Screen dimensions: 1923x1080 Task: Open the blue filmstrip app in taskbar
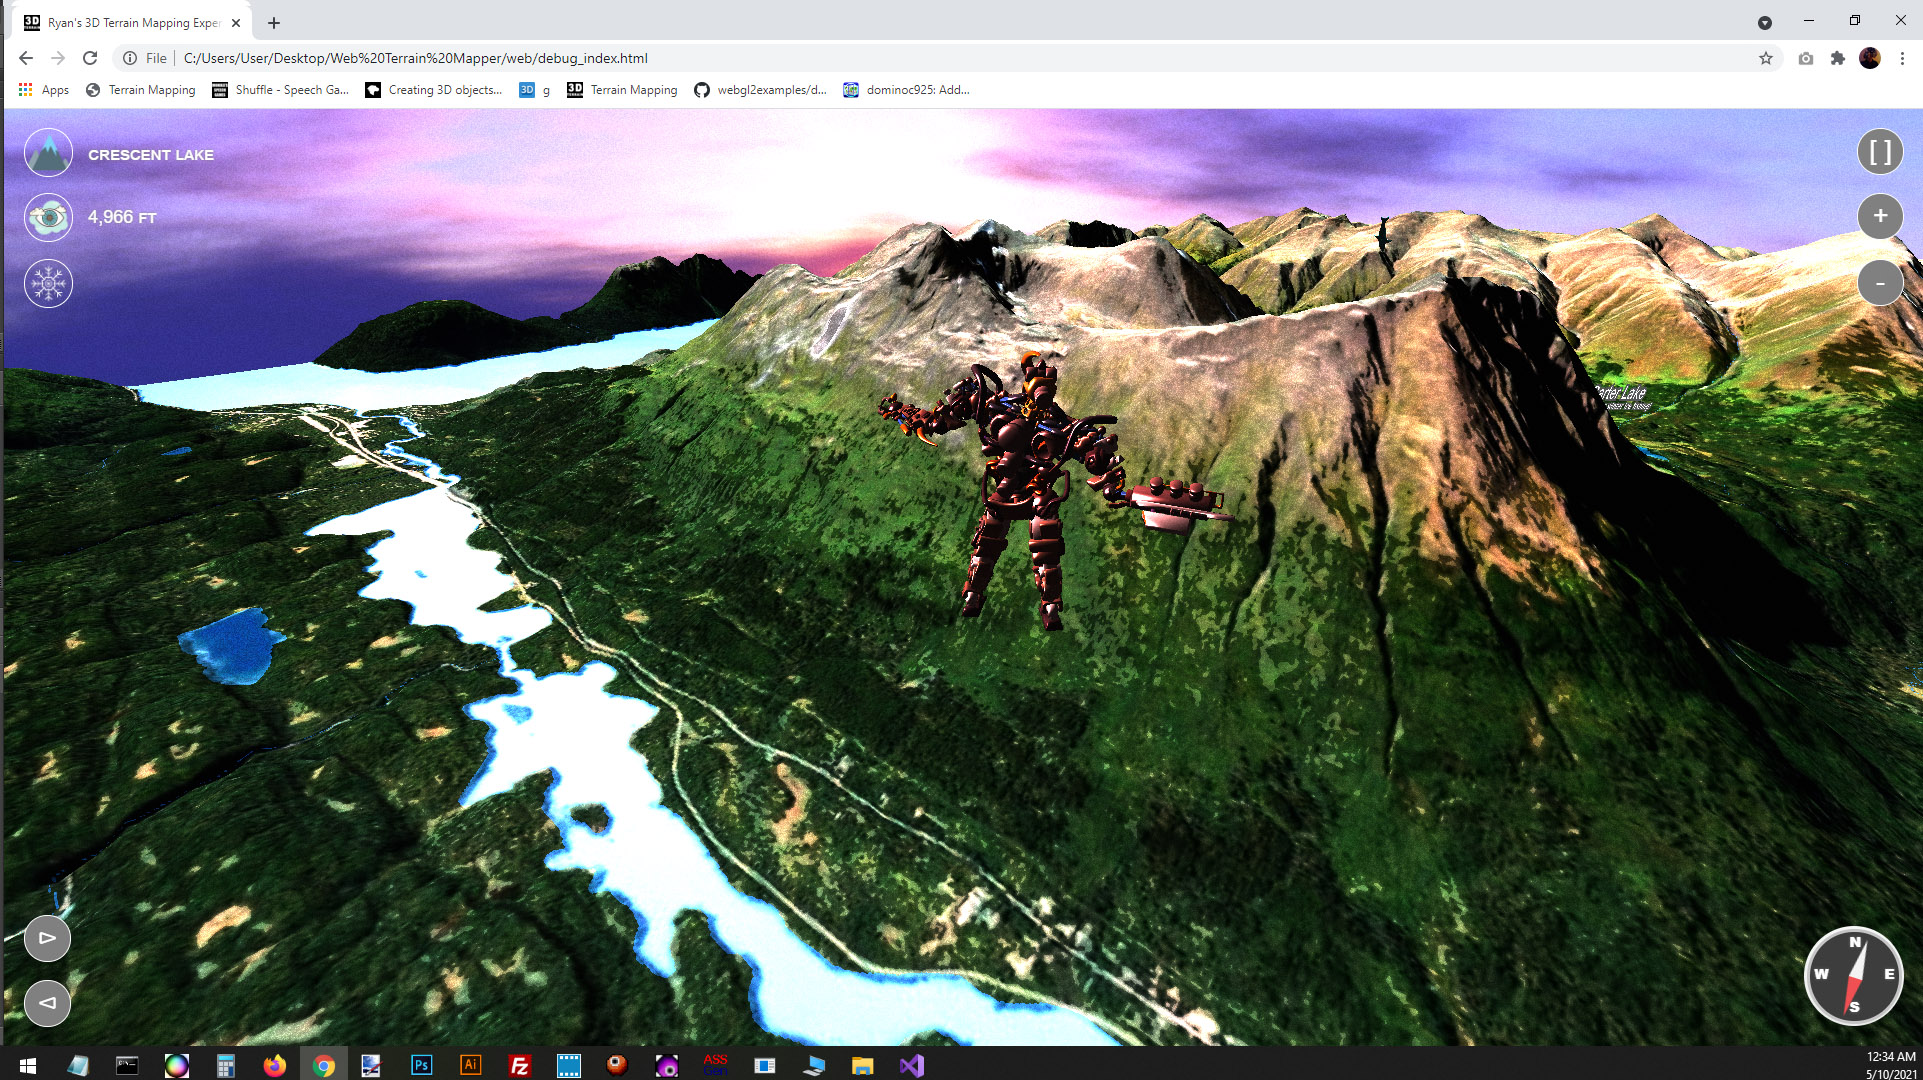click(x=568, y=1066)
